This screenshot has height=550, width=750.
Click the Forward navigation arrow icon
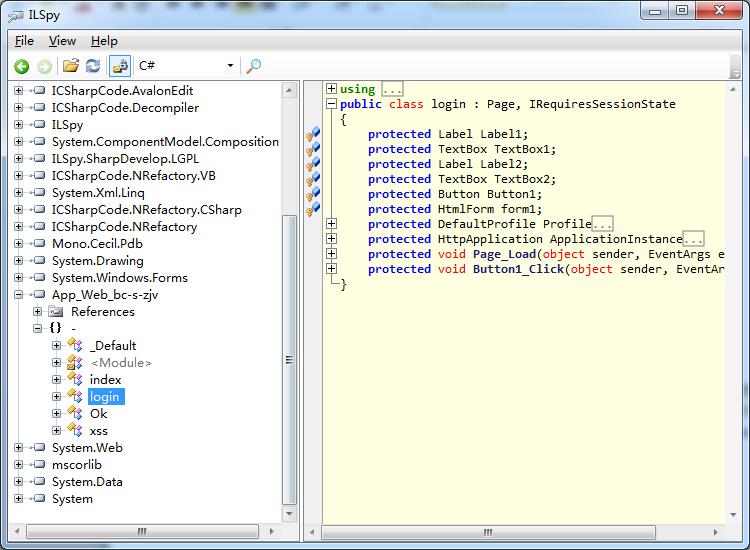tap(45, 66)
